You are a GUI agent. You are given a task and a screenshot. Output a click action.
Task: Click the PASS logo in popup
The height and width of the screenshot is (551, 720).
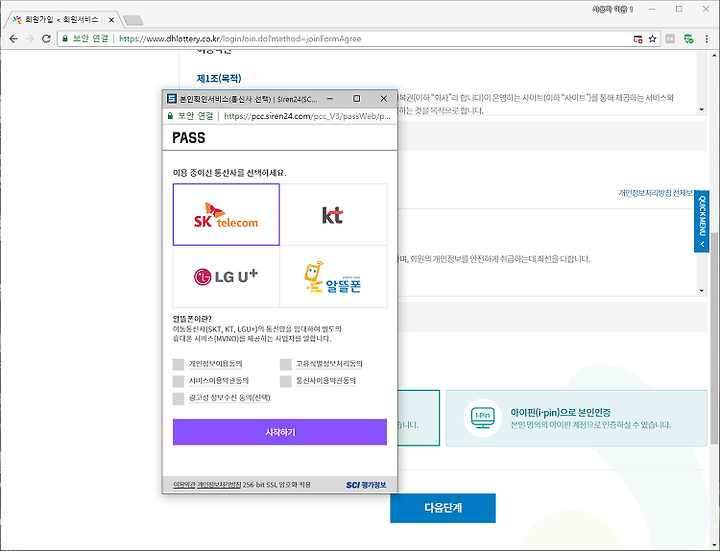pyautogui.click(x=189, y=138)
